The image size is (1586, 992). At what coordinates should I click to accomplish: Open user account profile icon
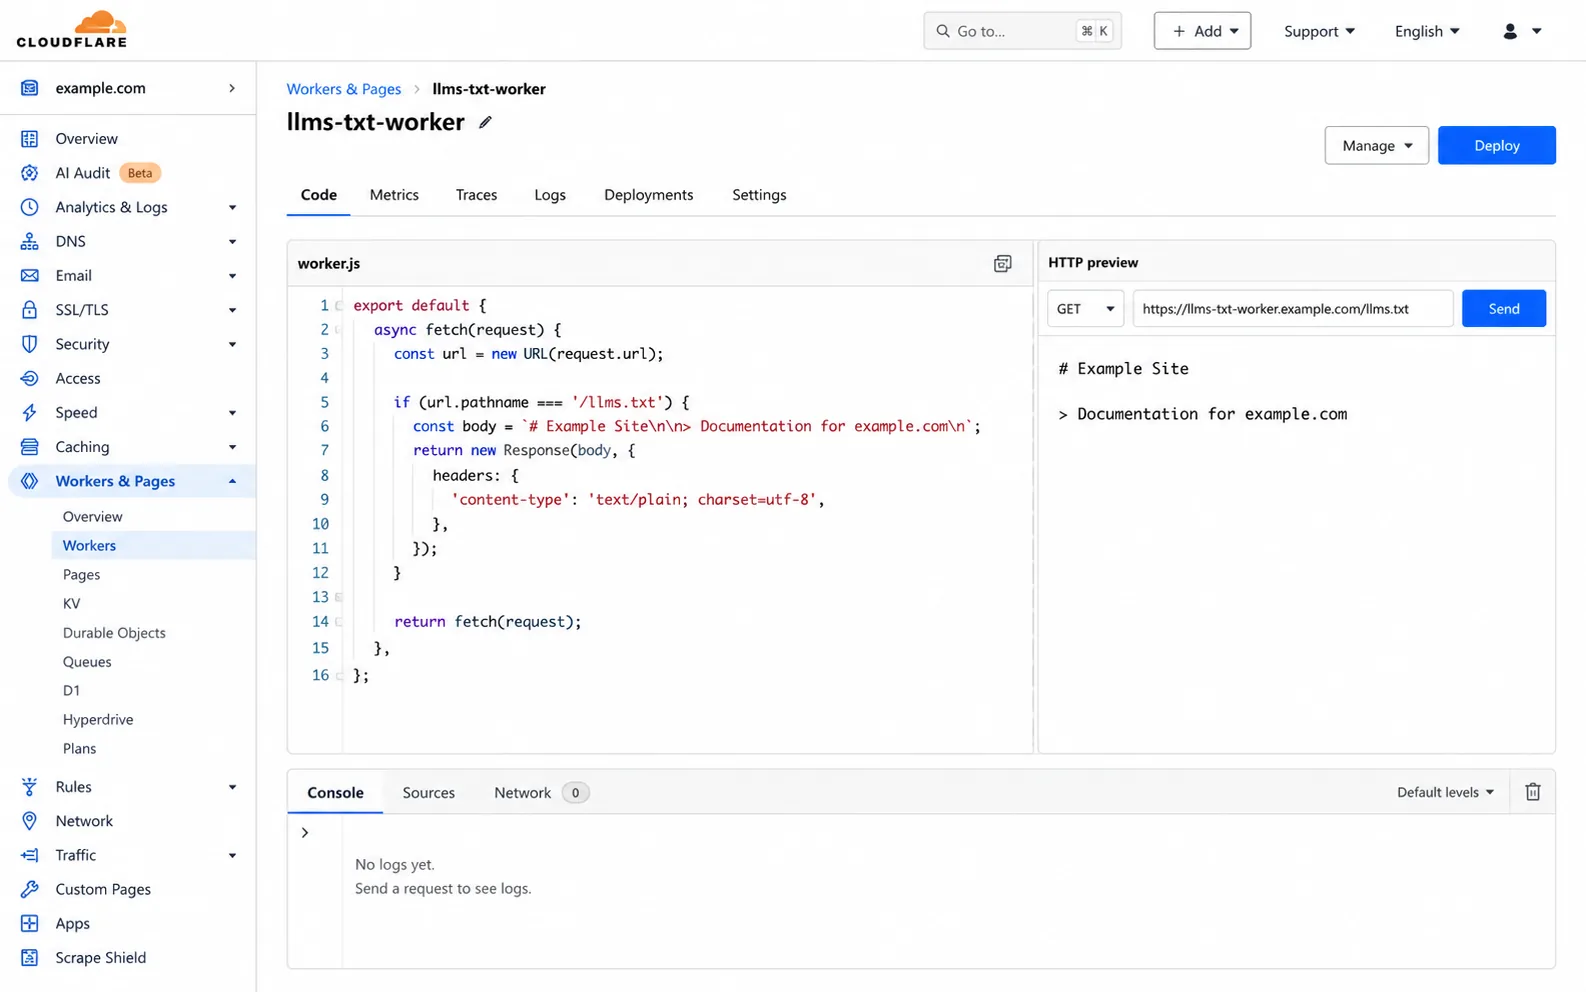click(1510, 31)
